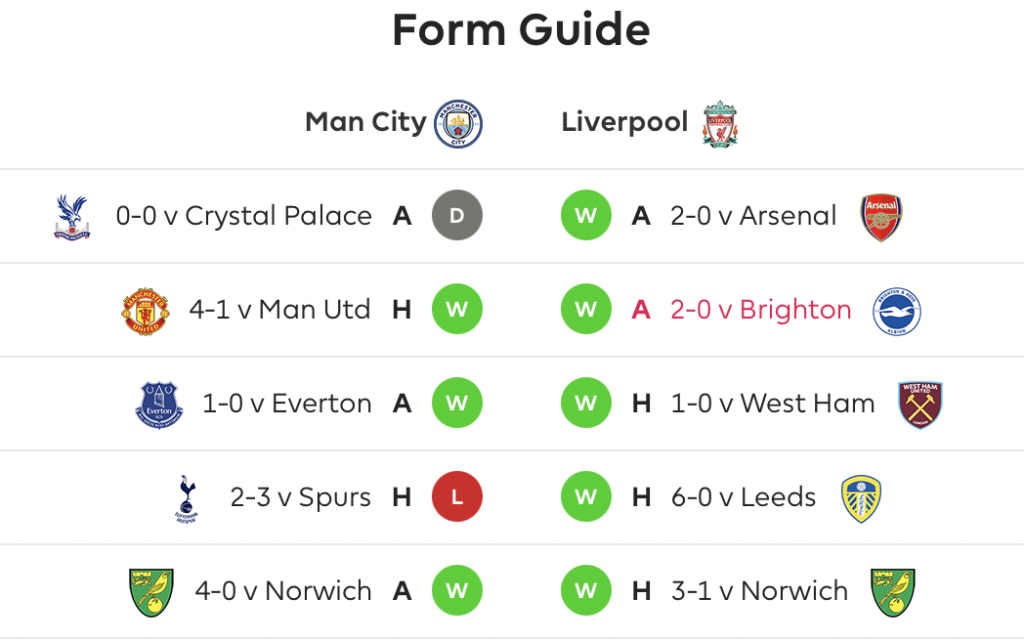Open the Tottenham Spurs cockerel badge
The image size is (1024, 641).
pyautogui.click(x=186, y=499)
